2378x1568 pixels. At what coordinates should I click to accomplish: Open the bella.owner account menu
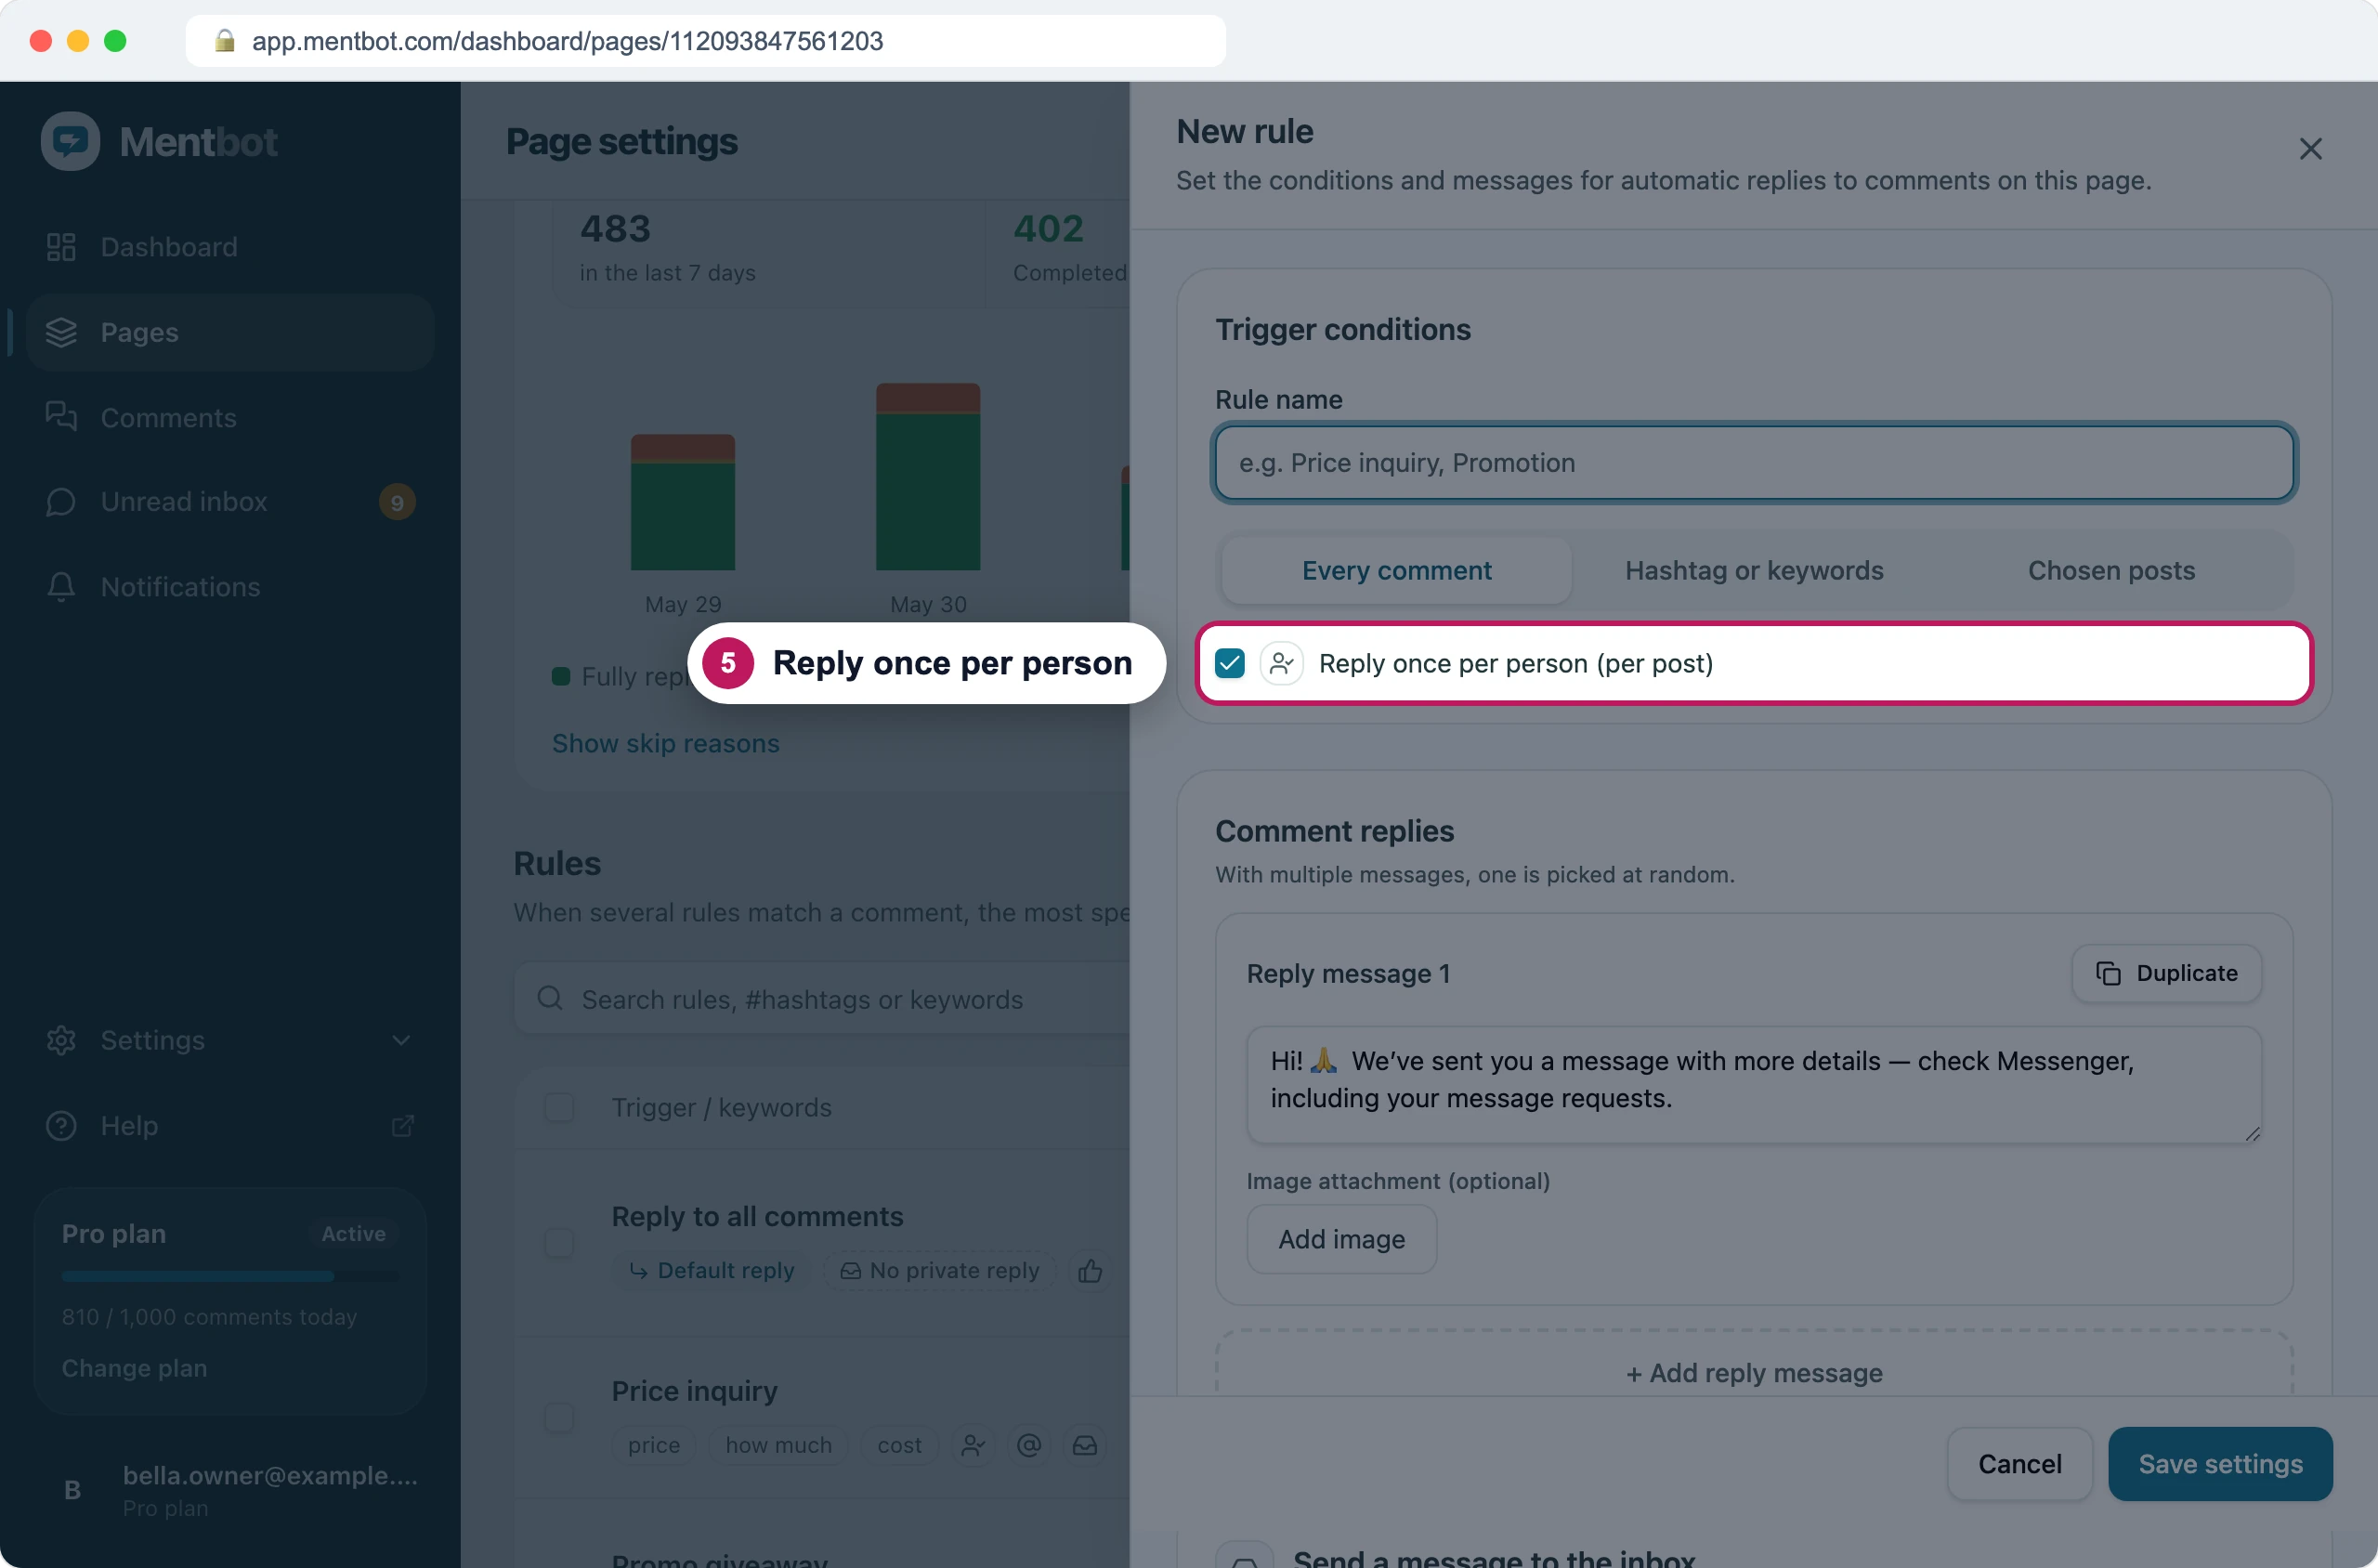click(230, 1489)
